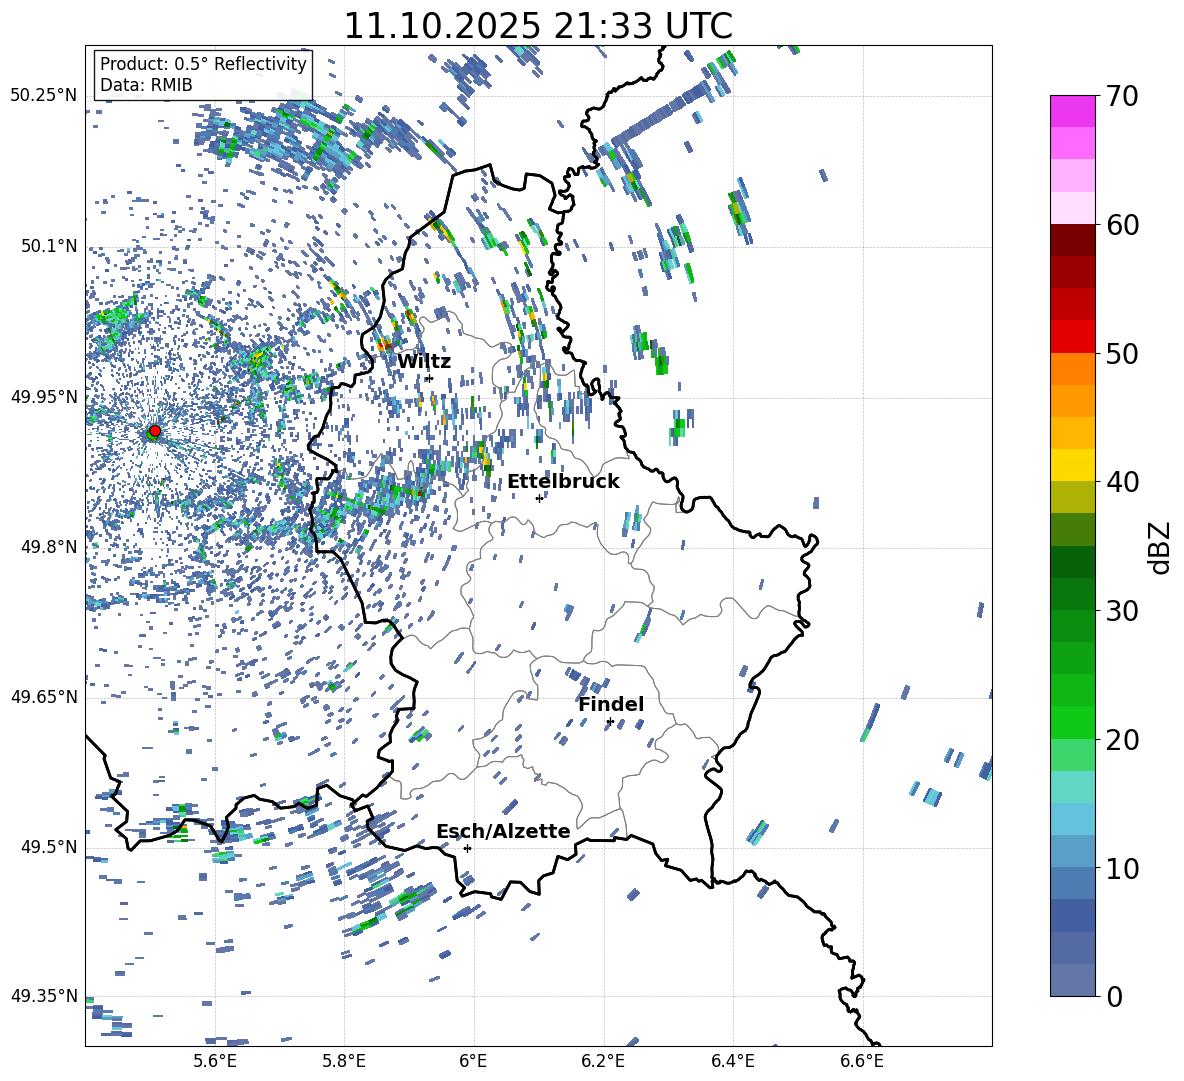Click the 49.8°N latitude tick label

point(49,547)
